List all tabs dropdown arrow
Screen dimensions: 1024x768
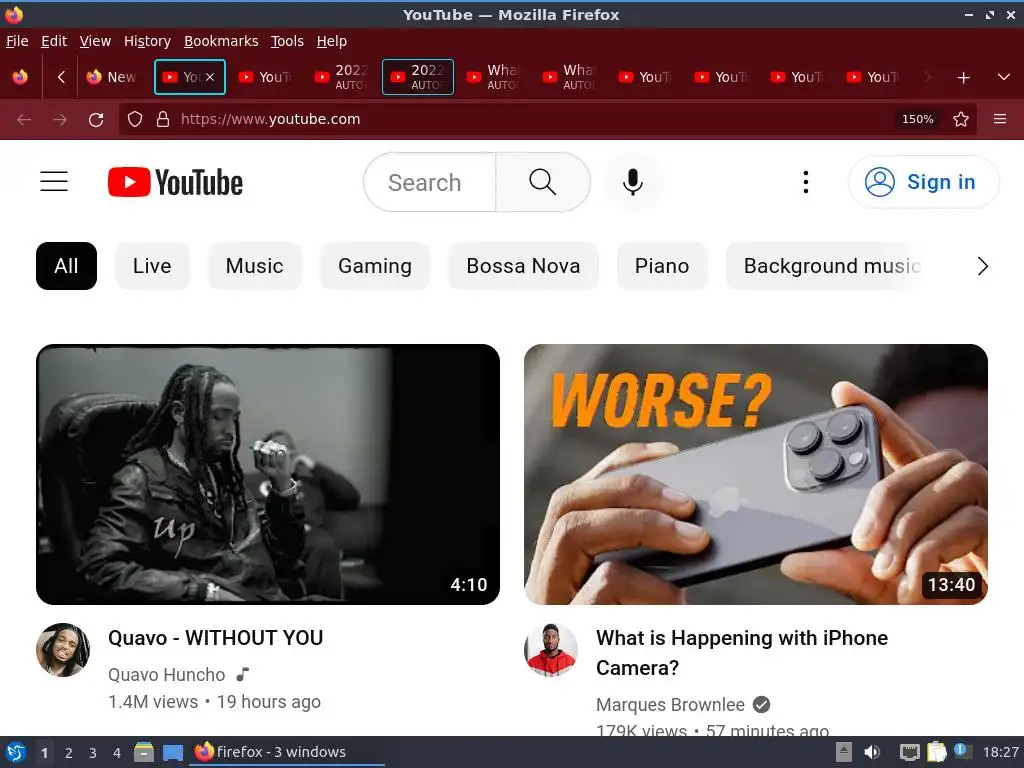tap(1004, 77)
